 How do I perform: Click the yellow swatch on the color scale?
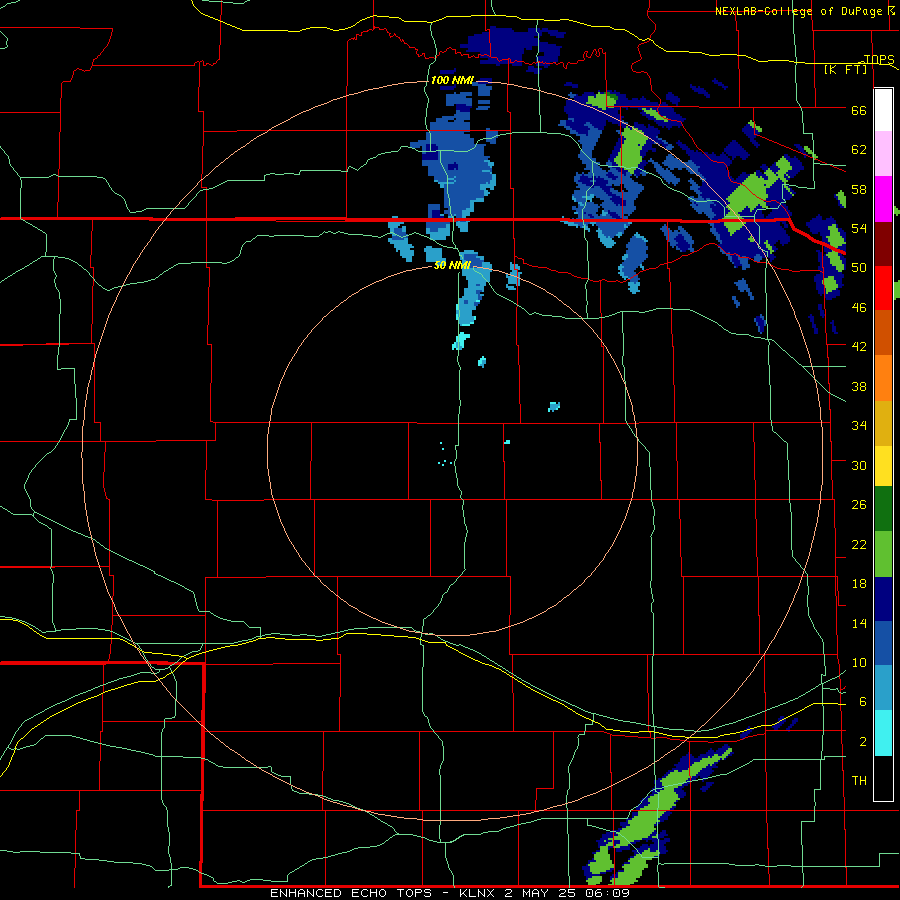(883, 465)
